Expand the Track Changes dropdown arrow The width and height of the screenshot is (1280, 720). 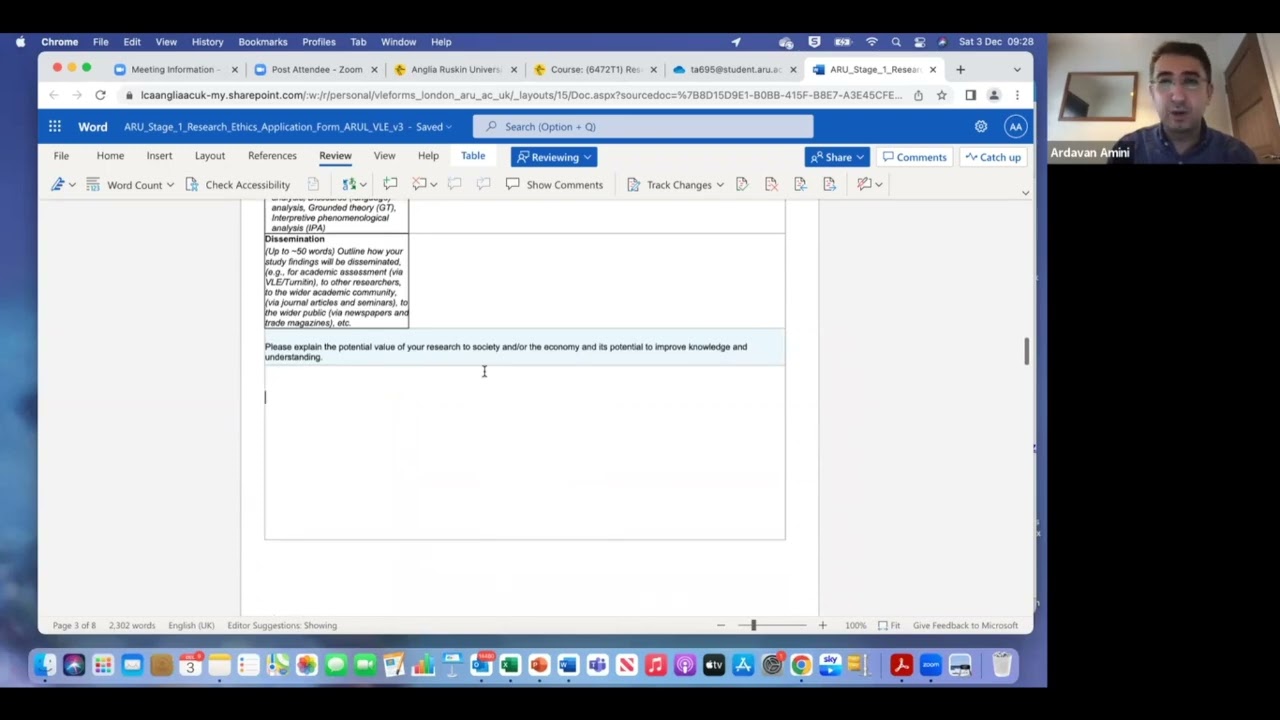(x=720, y=185)
